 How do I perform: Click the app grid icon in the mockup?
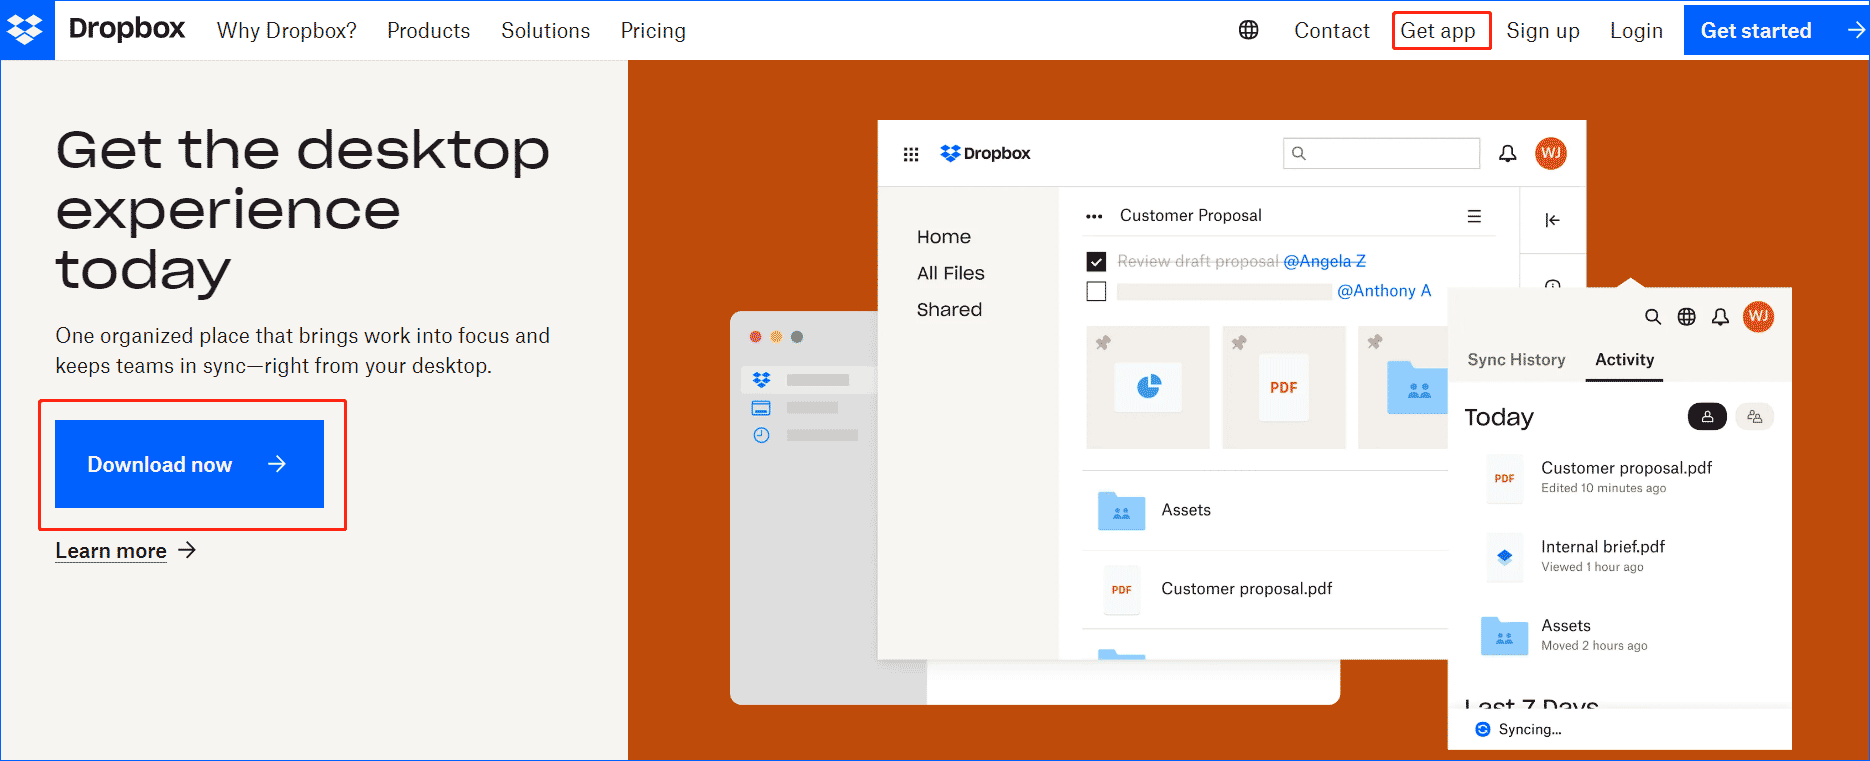coord(911,154)
